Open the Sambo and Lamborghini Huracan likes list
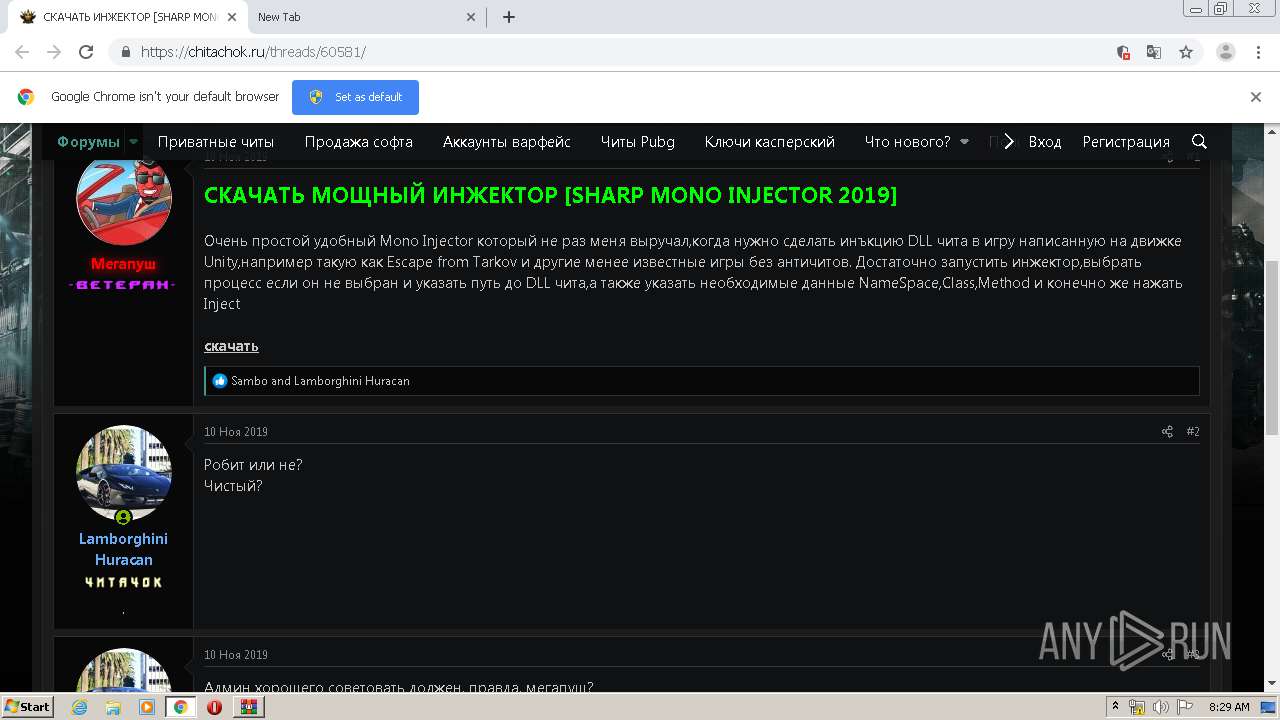Image resolution: width=1280 pixels, height=720 pixels. pos(320,381)
